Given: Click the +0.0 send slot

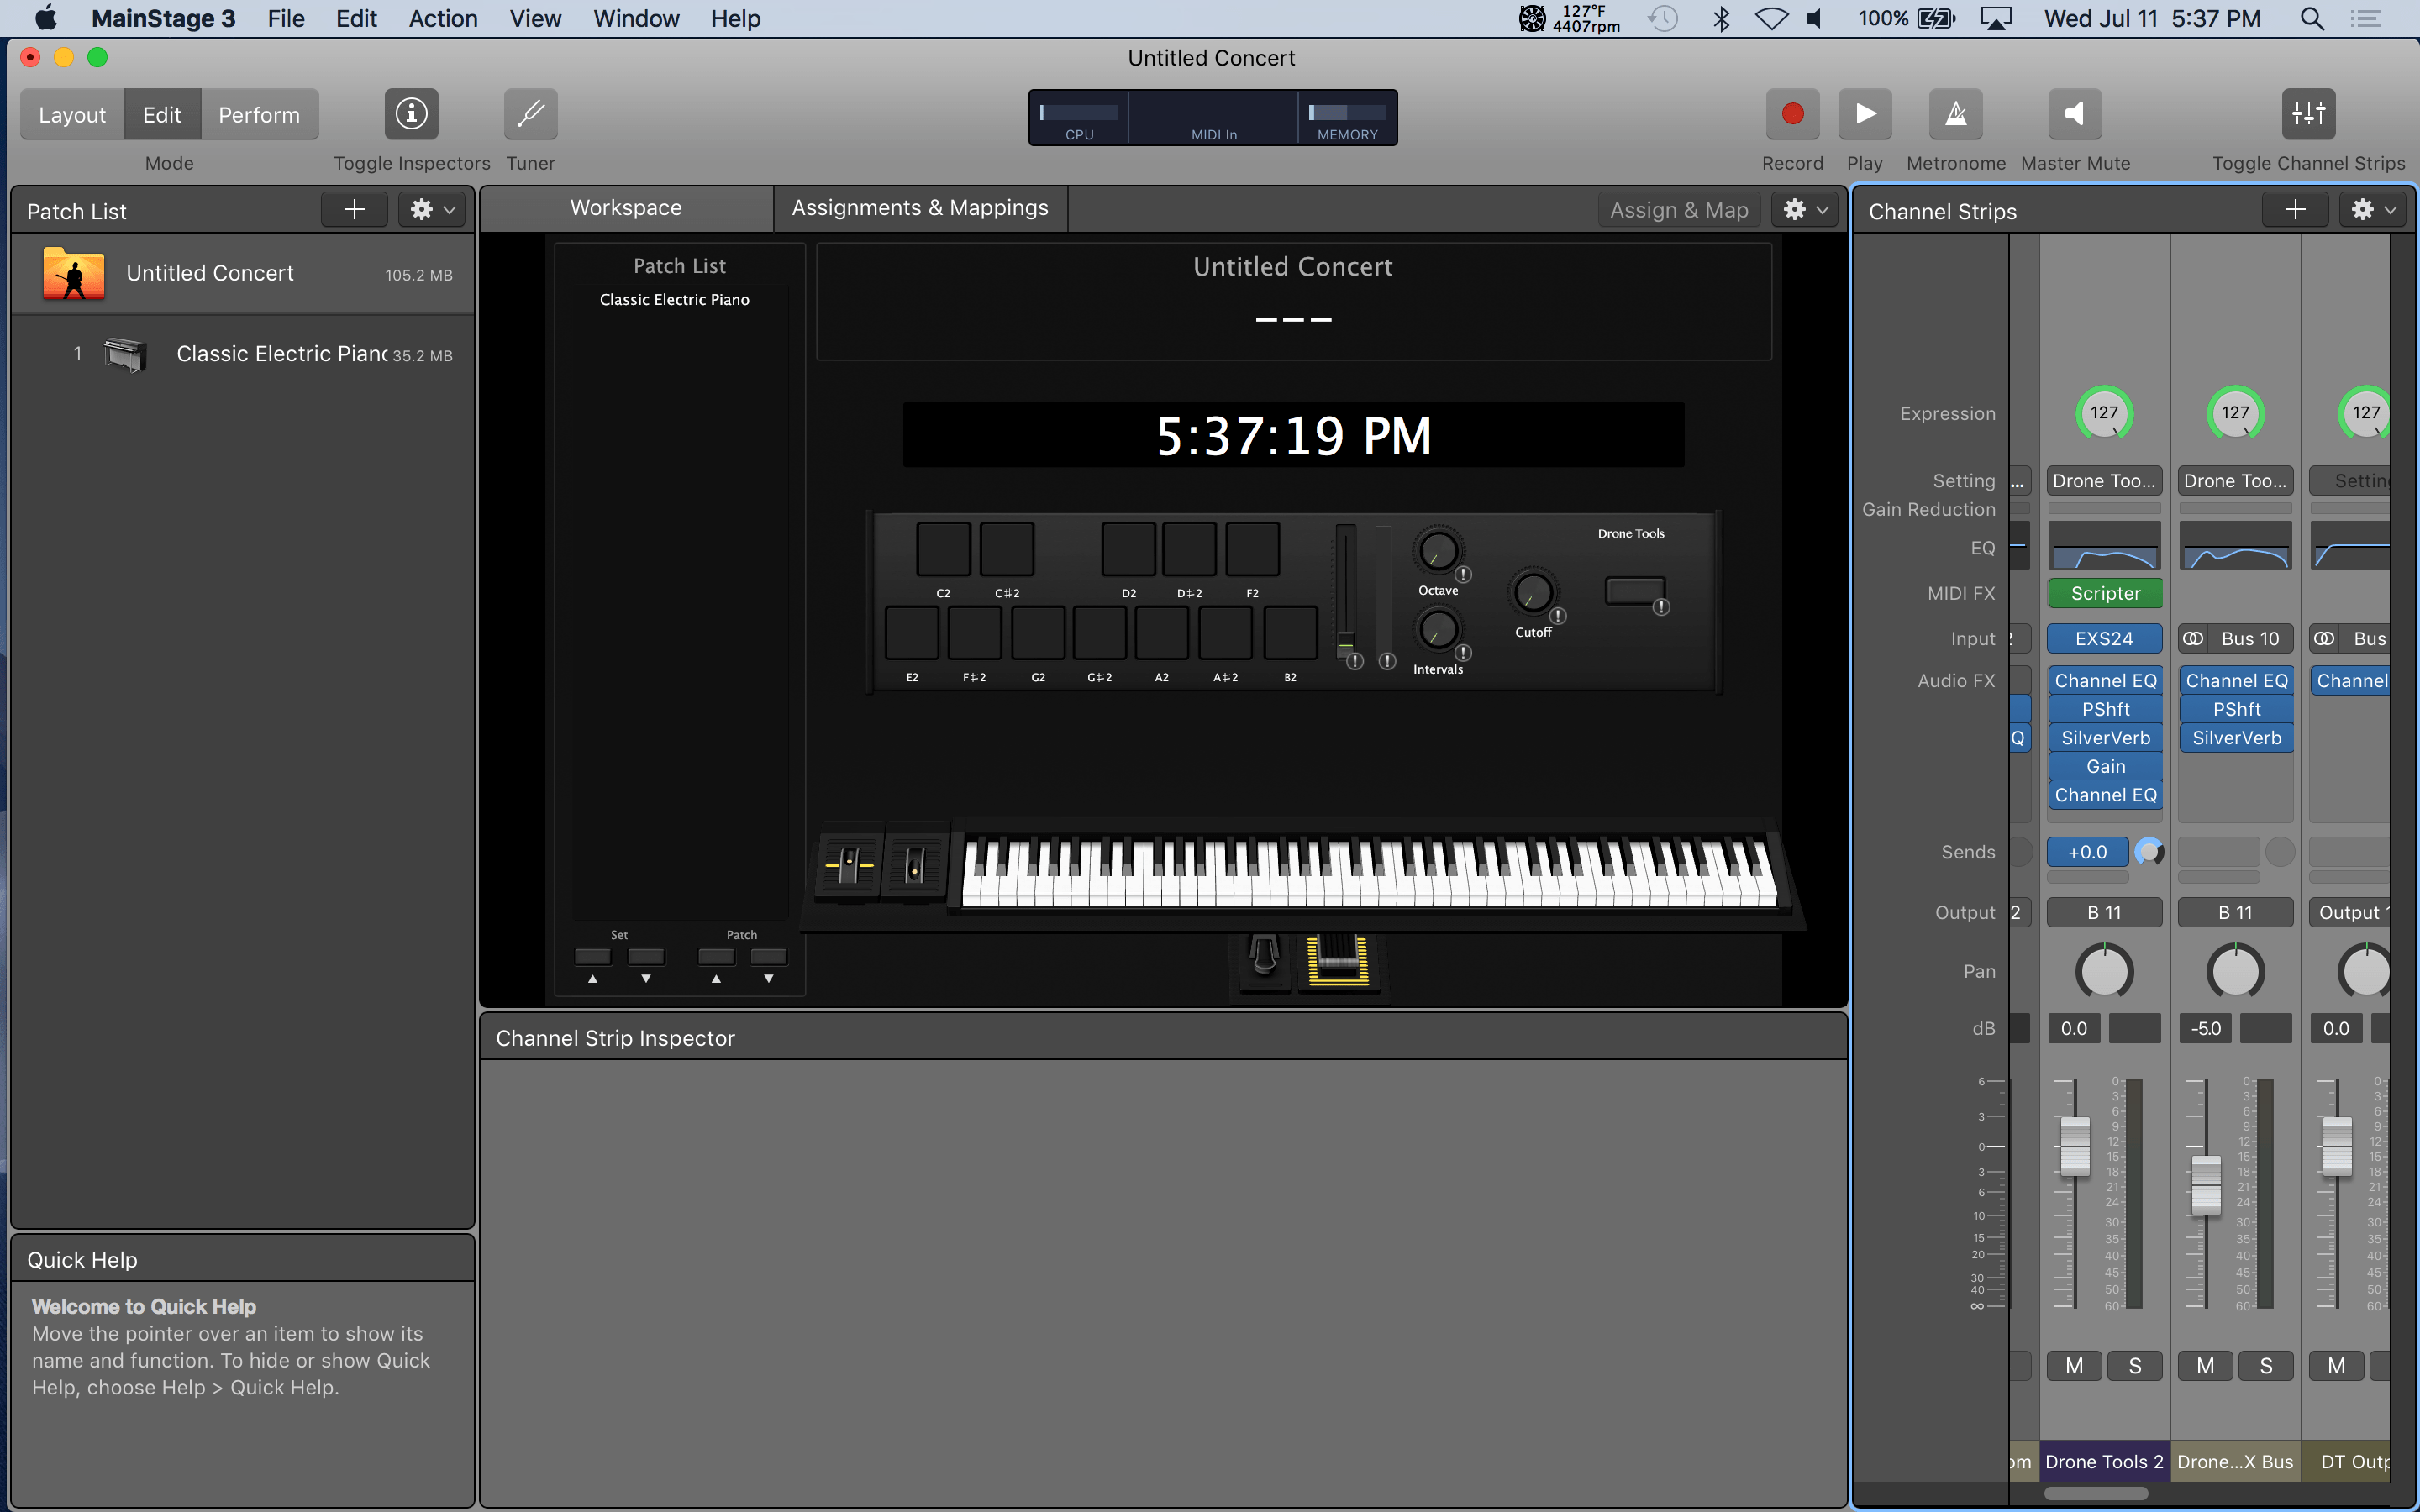Looking at the screenshot, I should [2088, 852].
